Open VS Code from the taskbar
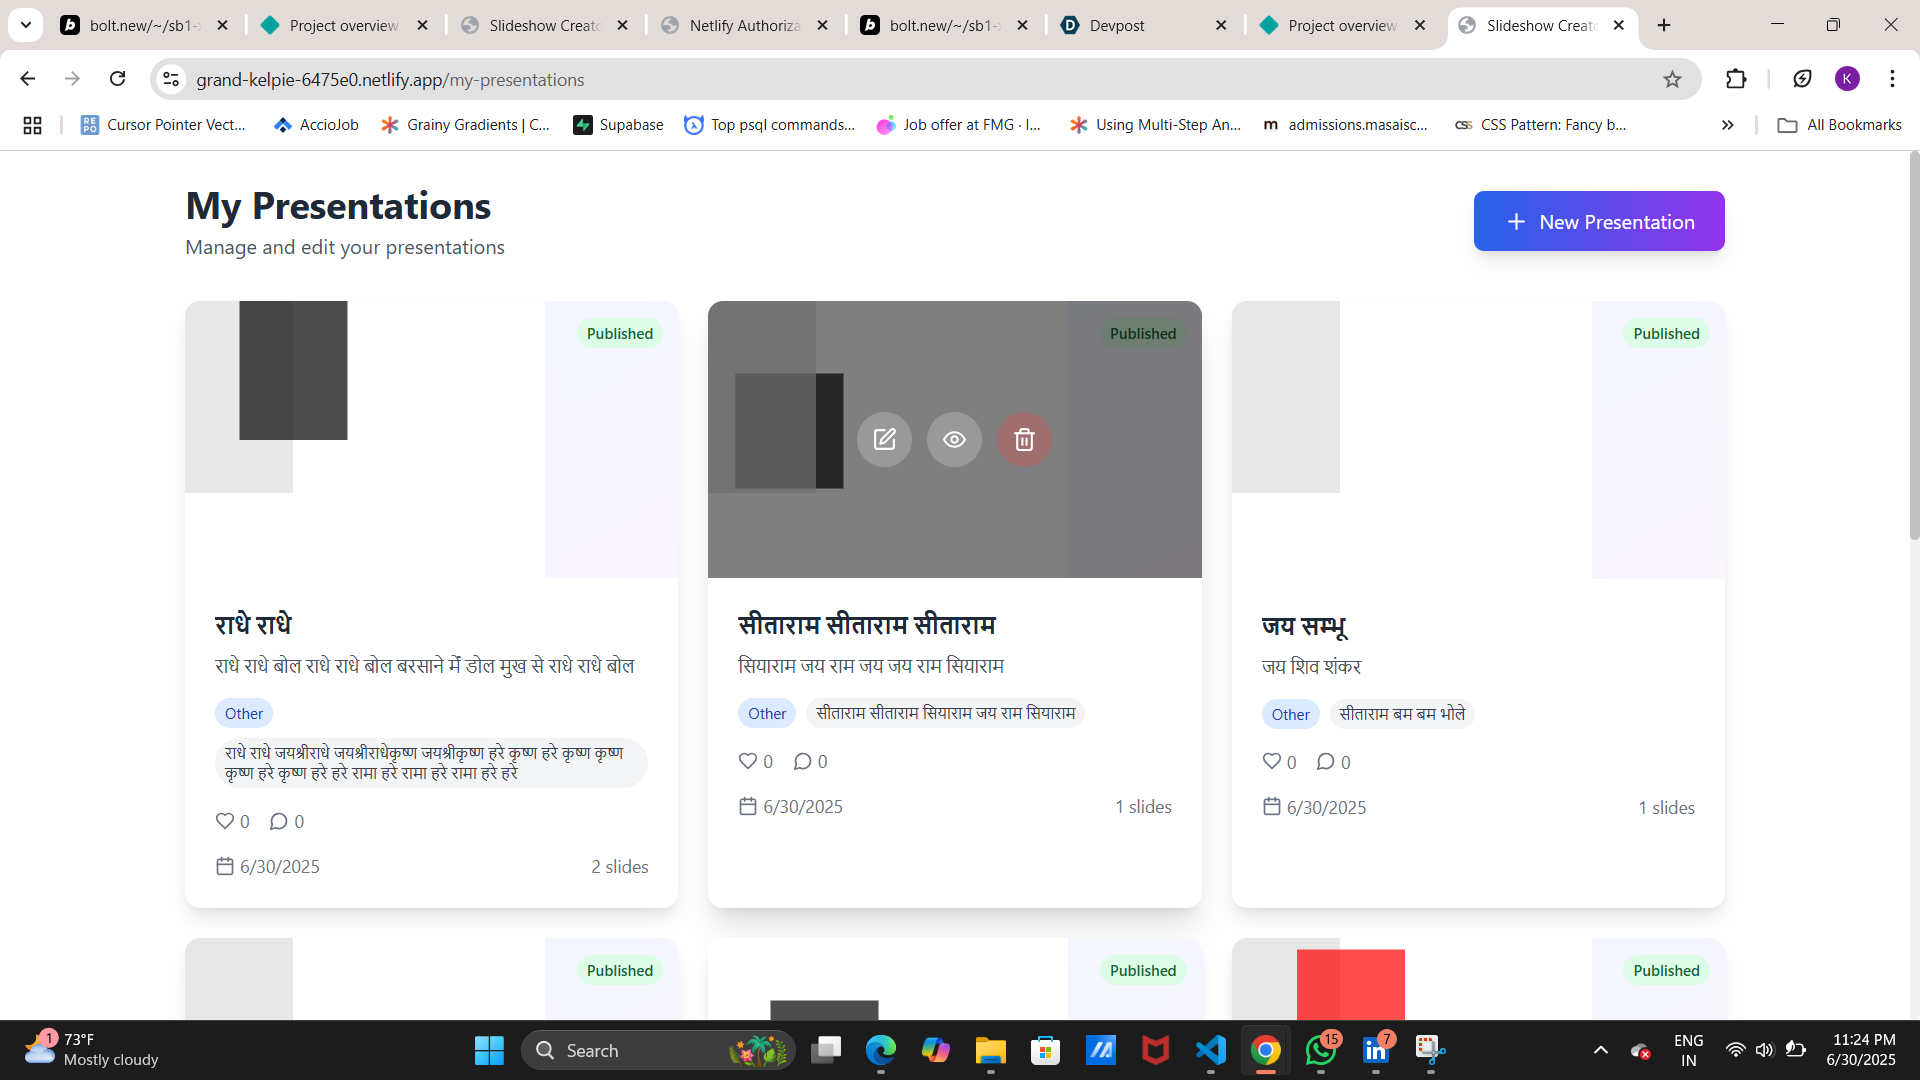The width and height of the screenshot is (1920, 1080). click(1210, 1050)
